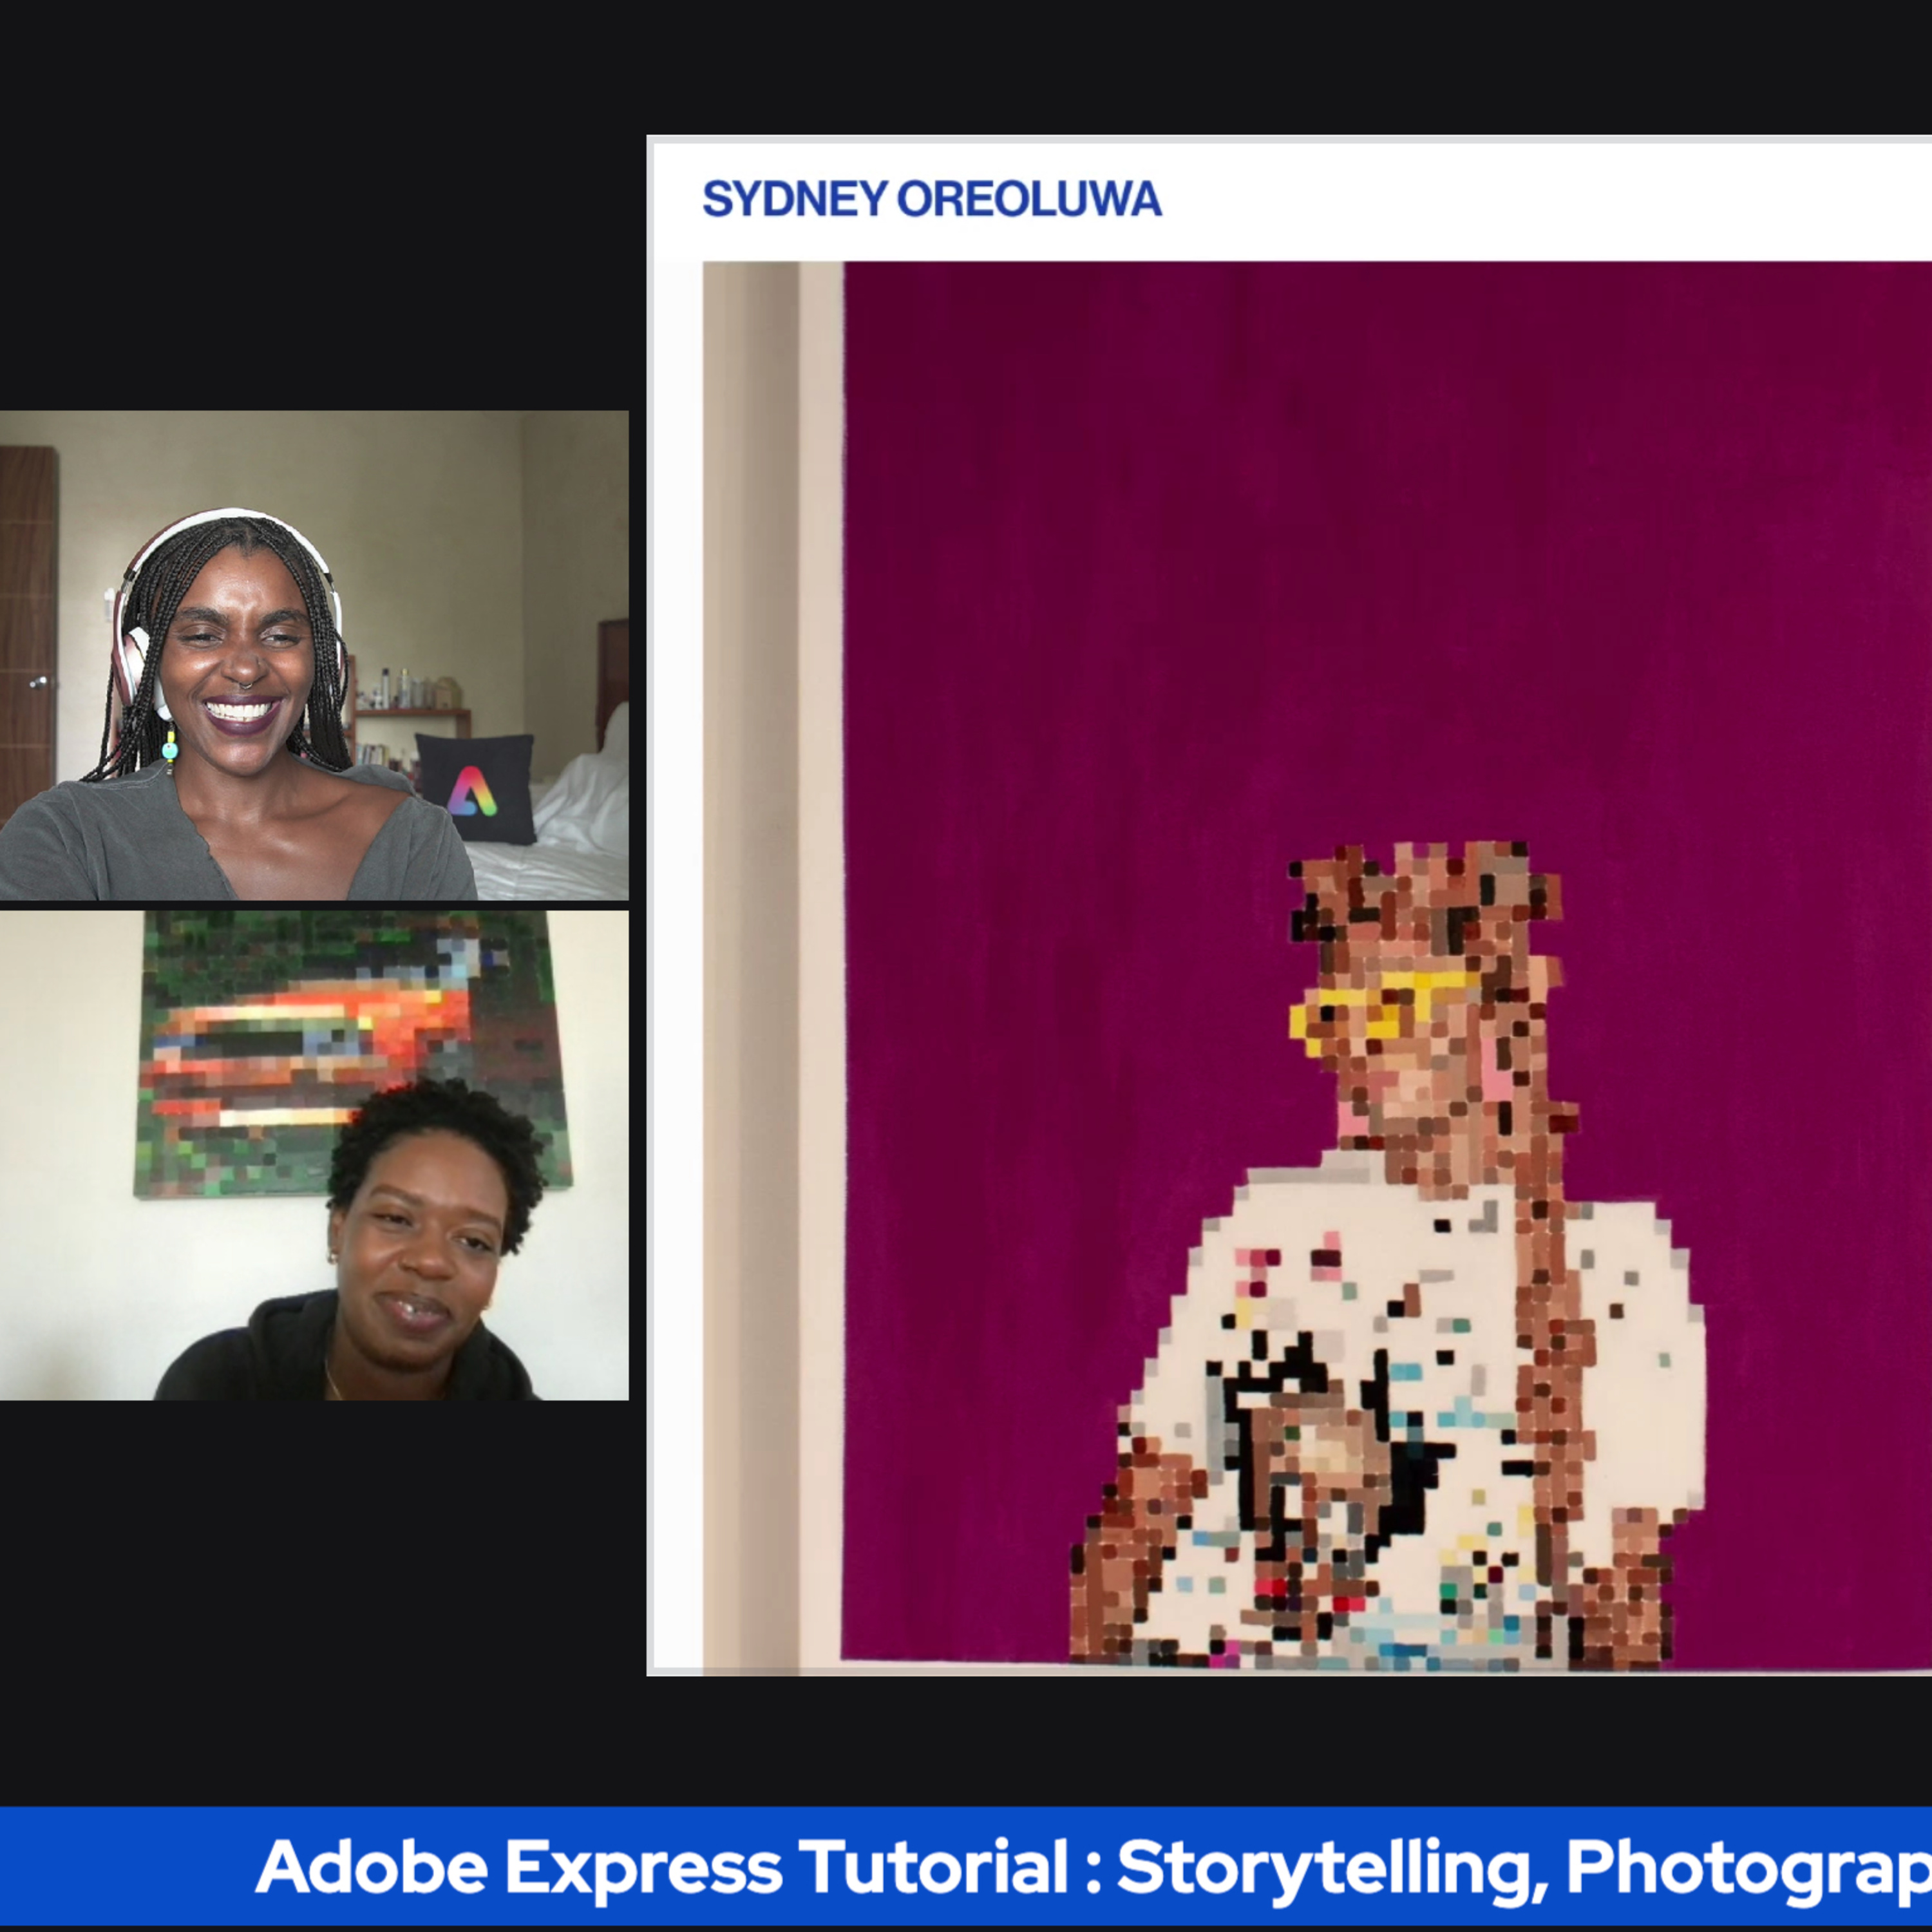Select the bottom webcam feed of the guest
1932x1932 pixels.
(x=314, y=1155)
